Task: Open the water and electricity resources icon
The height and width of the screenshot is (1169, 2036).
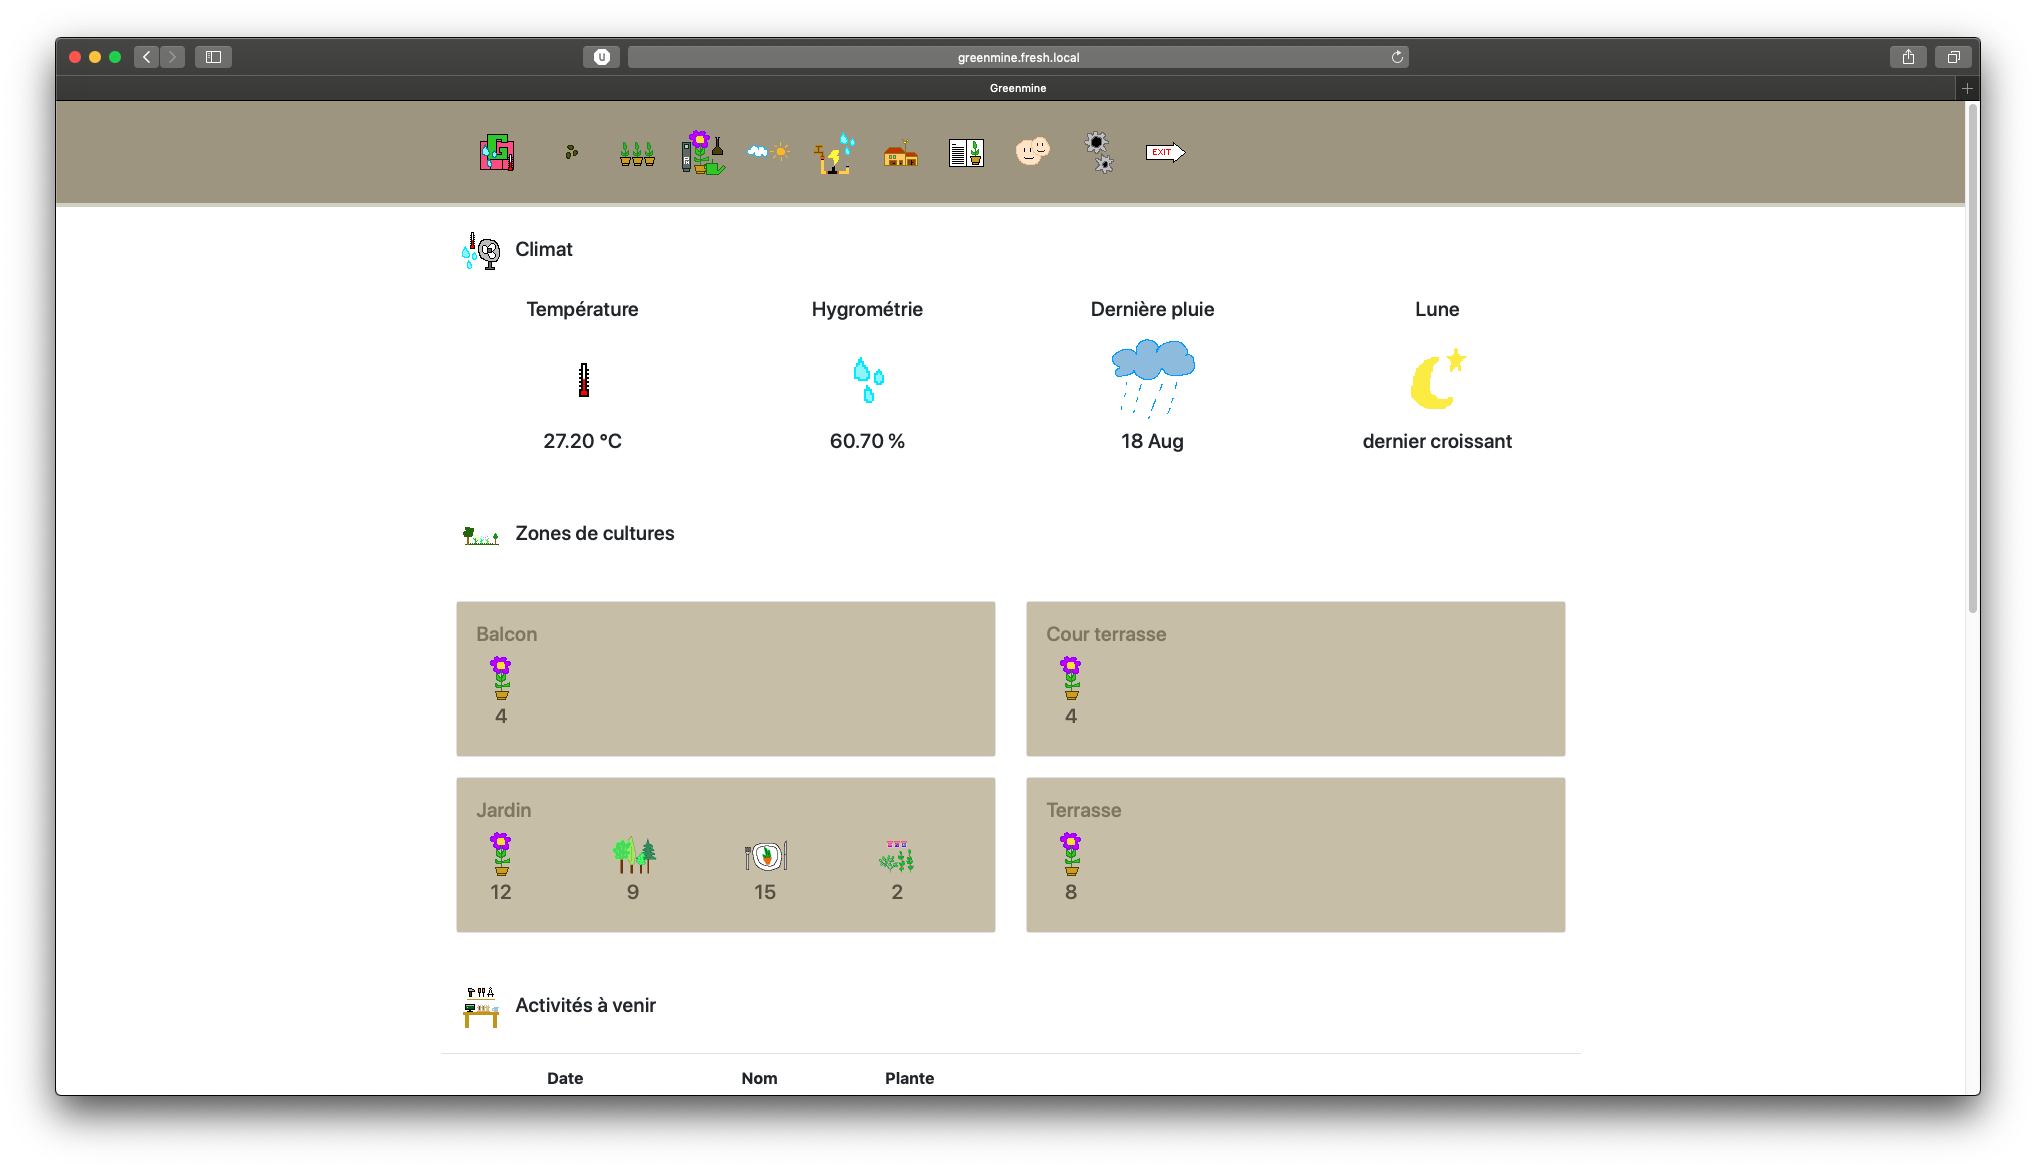Action: pyautogui.click(x=834, y=153)
